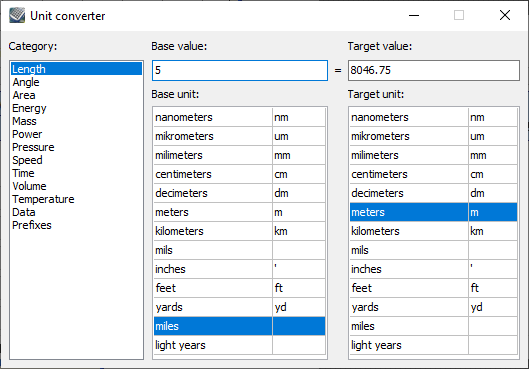Screen dimensions: 529x369
Task: Set target unit to mils
Action: [434, 250]
